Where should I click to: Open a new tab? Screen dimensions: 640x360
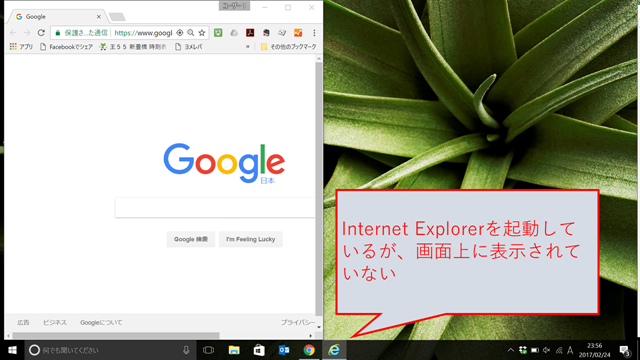click(117, 17)
